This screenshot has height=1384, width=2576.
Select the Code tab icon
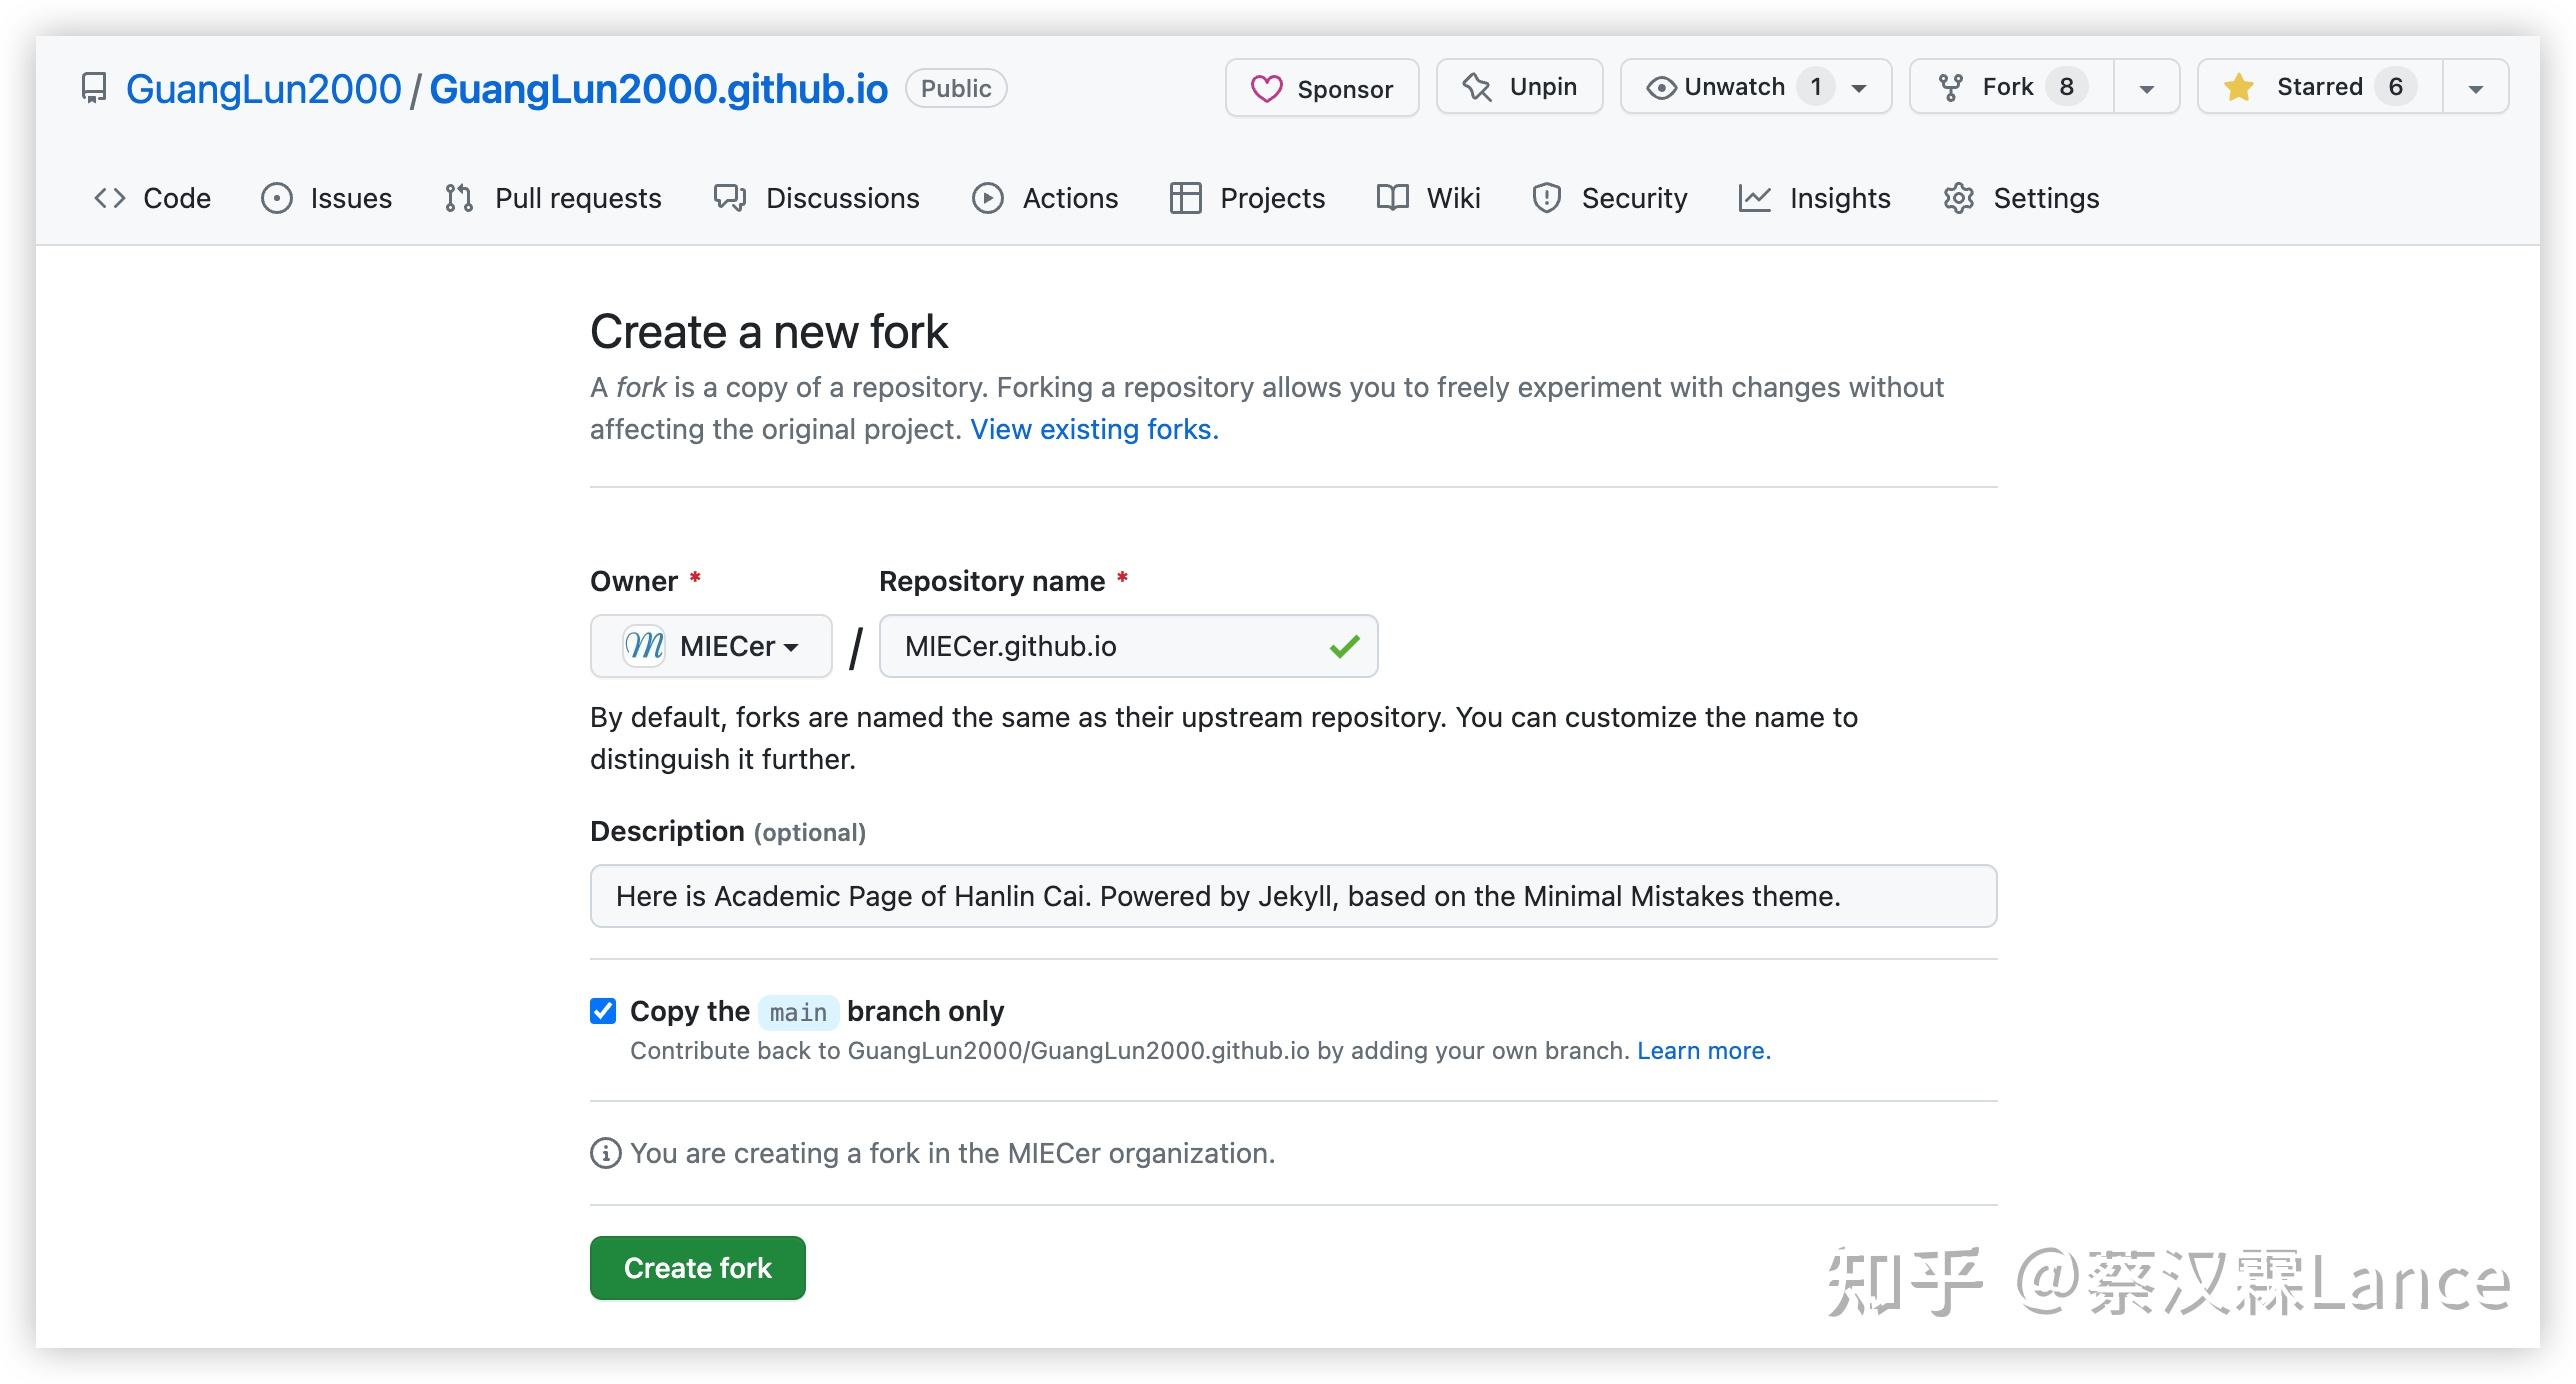[110, 198]
